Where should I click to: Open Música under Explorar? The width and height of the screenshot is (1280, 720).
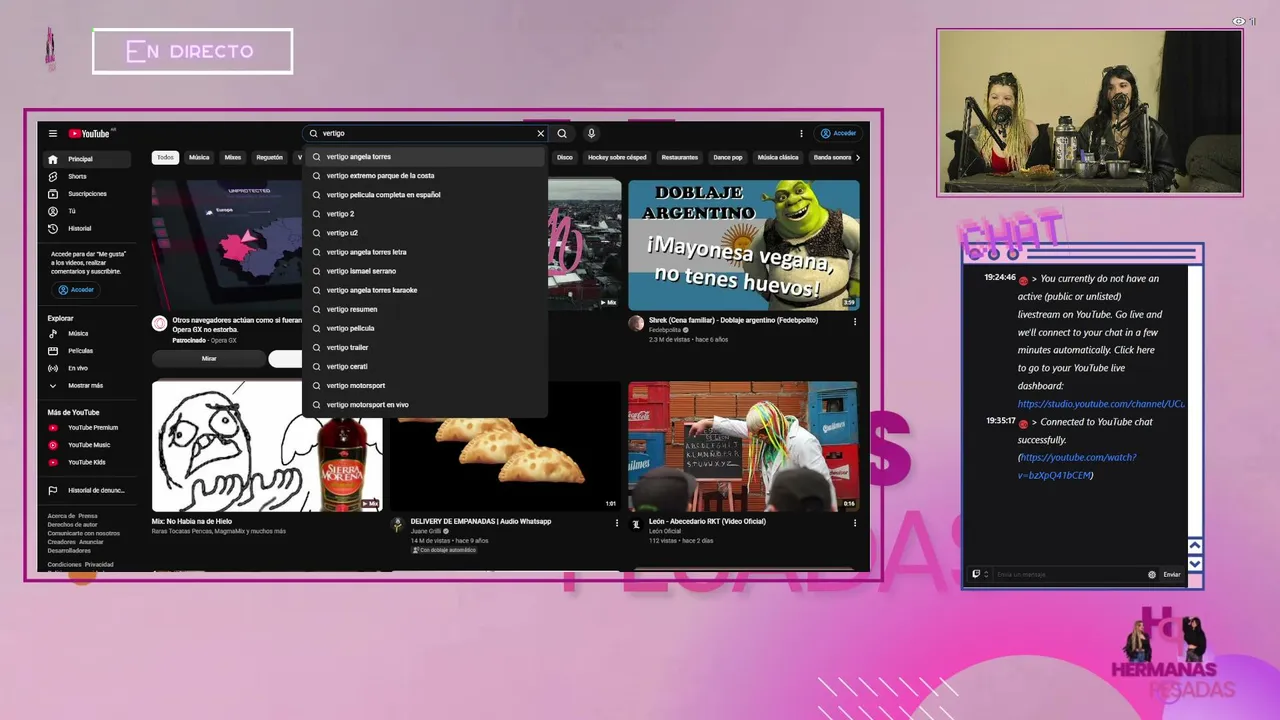pos(88,333)
